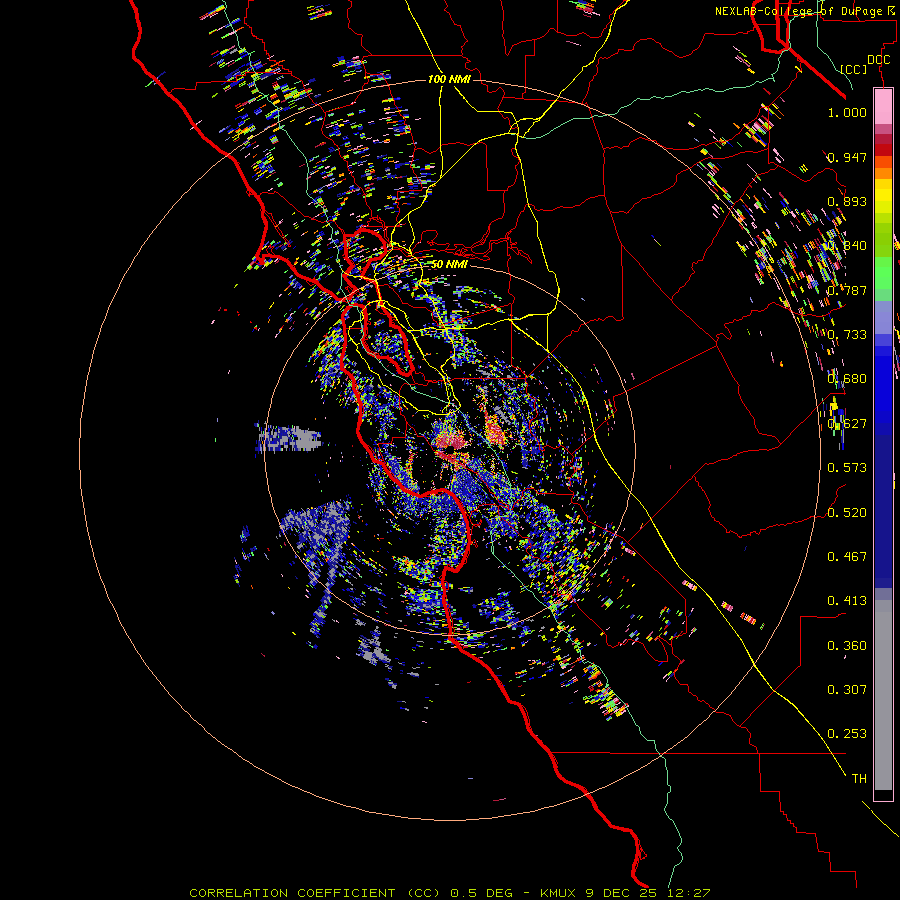Select the 0.520 scale value
The height and width of the screenshot is (900, 900).
pos(847,513)
